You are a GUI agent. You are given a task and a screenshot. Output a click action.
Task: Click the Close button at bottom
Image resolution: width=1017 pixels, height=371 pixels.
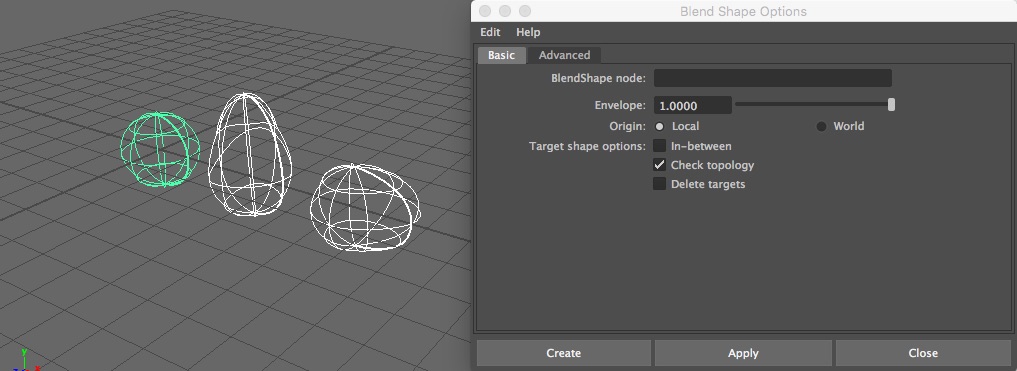click(923, 353)
